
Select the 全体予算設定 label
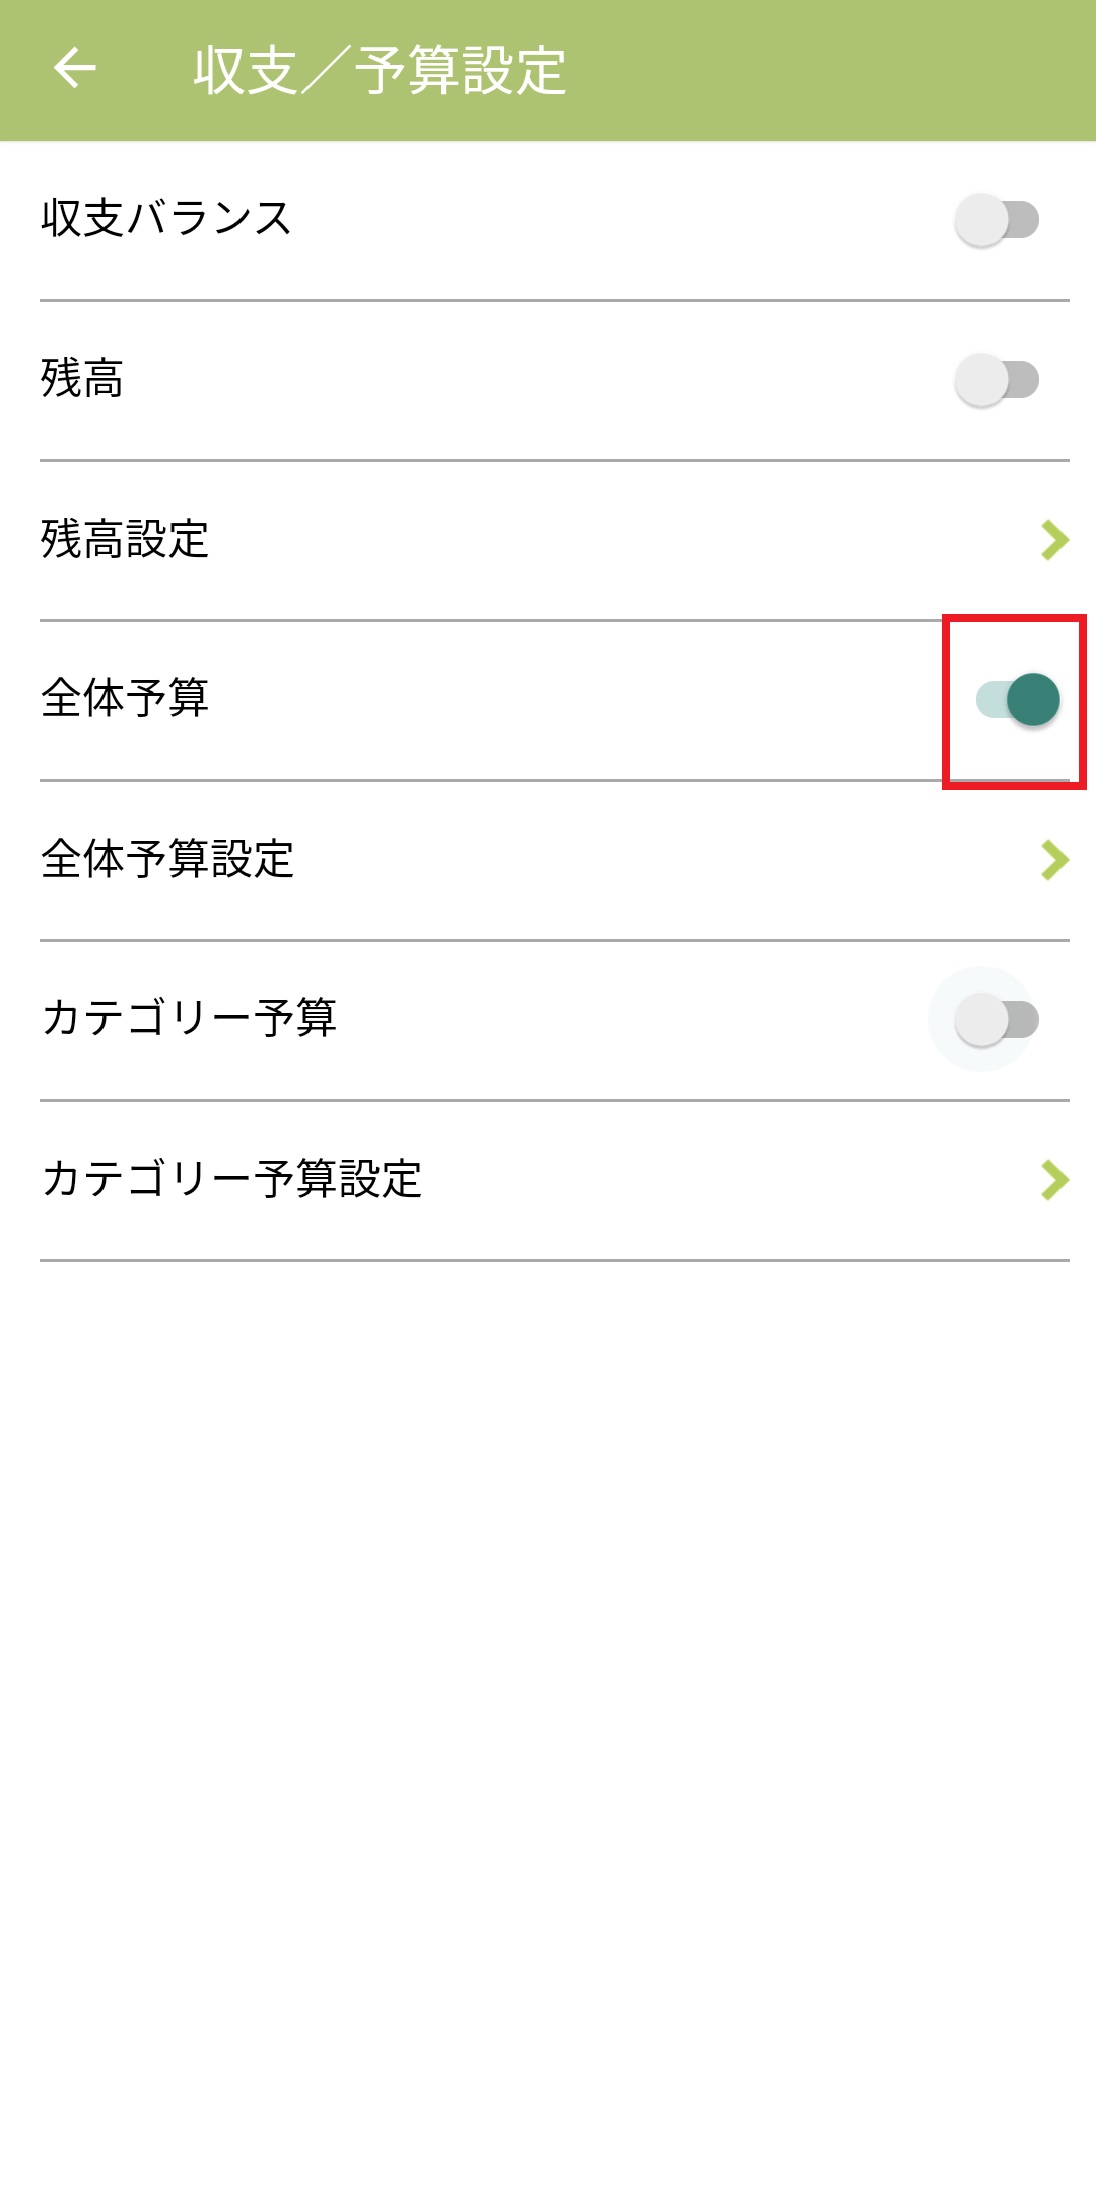(x=167, y=860)
